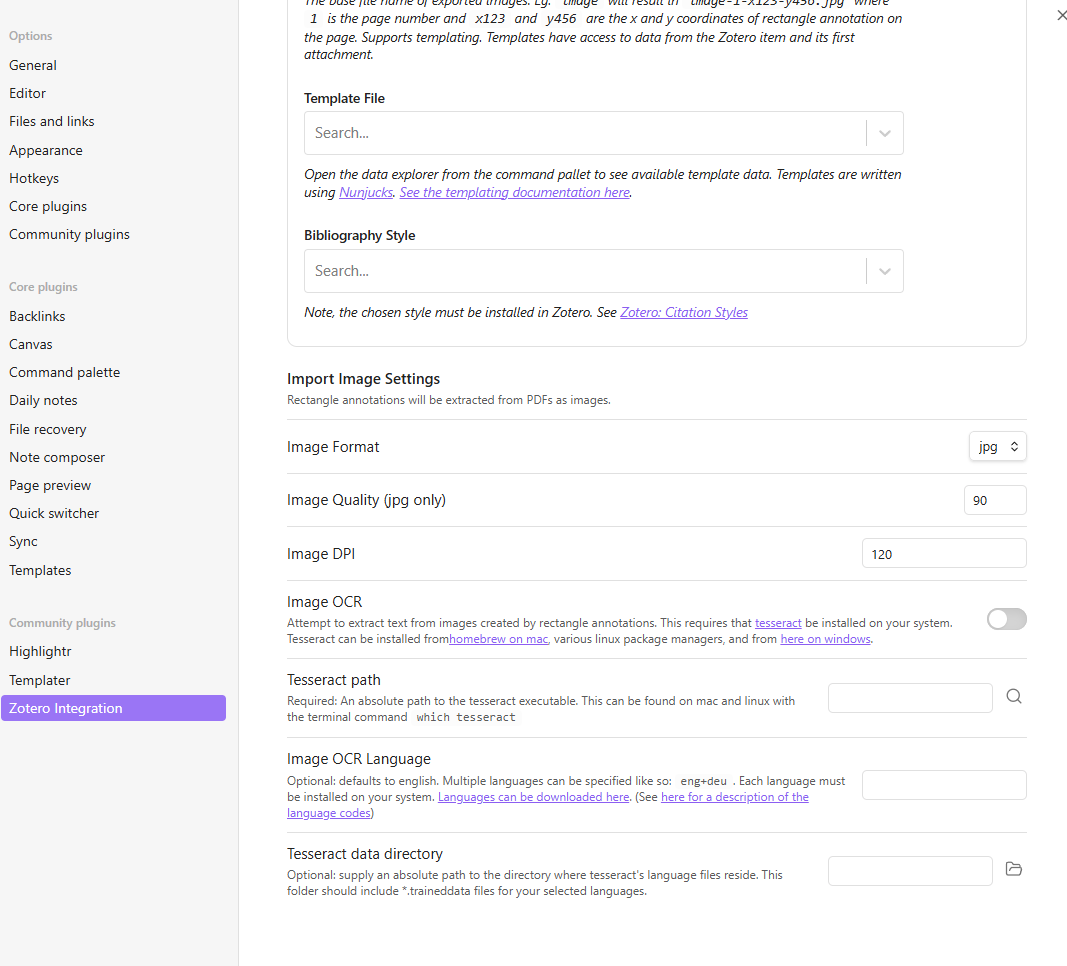
Task: Open the Image Format jpg dropdown
Action: [997, 447]
